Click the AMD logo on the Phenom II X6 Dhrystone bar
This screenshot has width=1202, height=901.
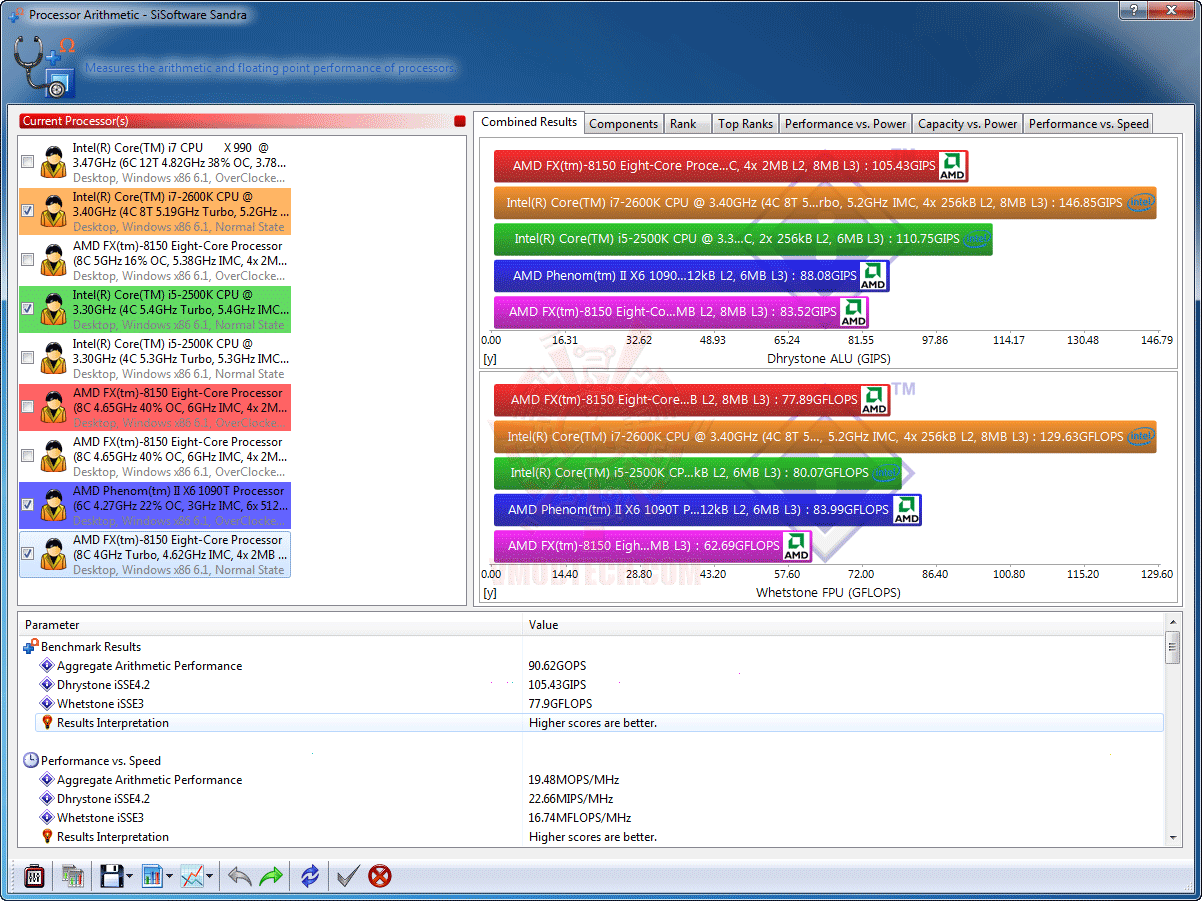pos(873,276)
